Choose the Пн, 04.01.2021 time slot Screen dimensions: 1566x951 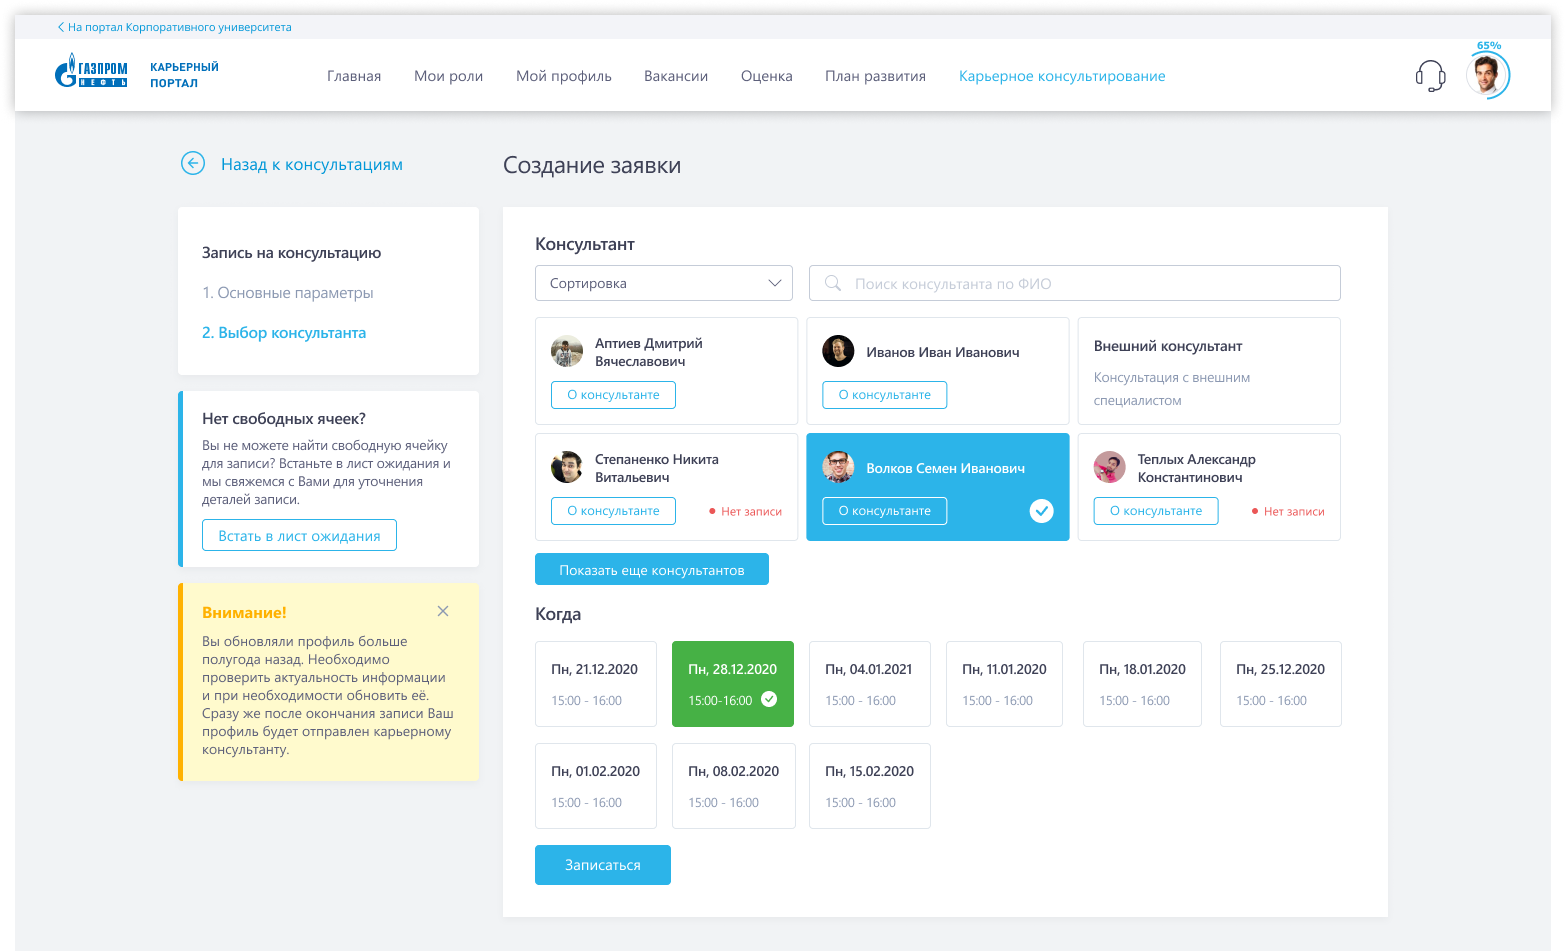point(869,684)
